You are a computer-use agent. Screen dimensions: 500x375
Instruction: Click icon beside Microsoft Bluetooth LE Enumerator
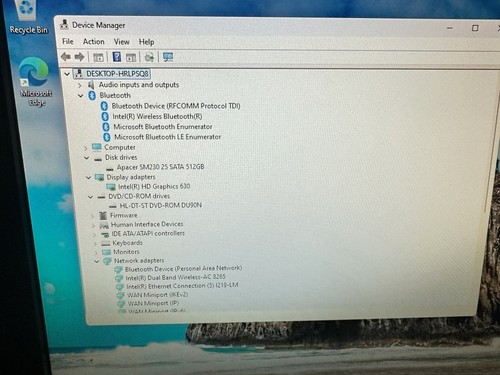click(x=107, y=137)
